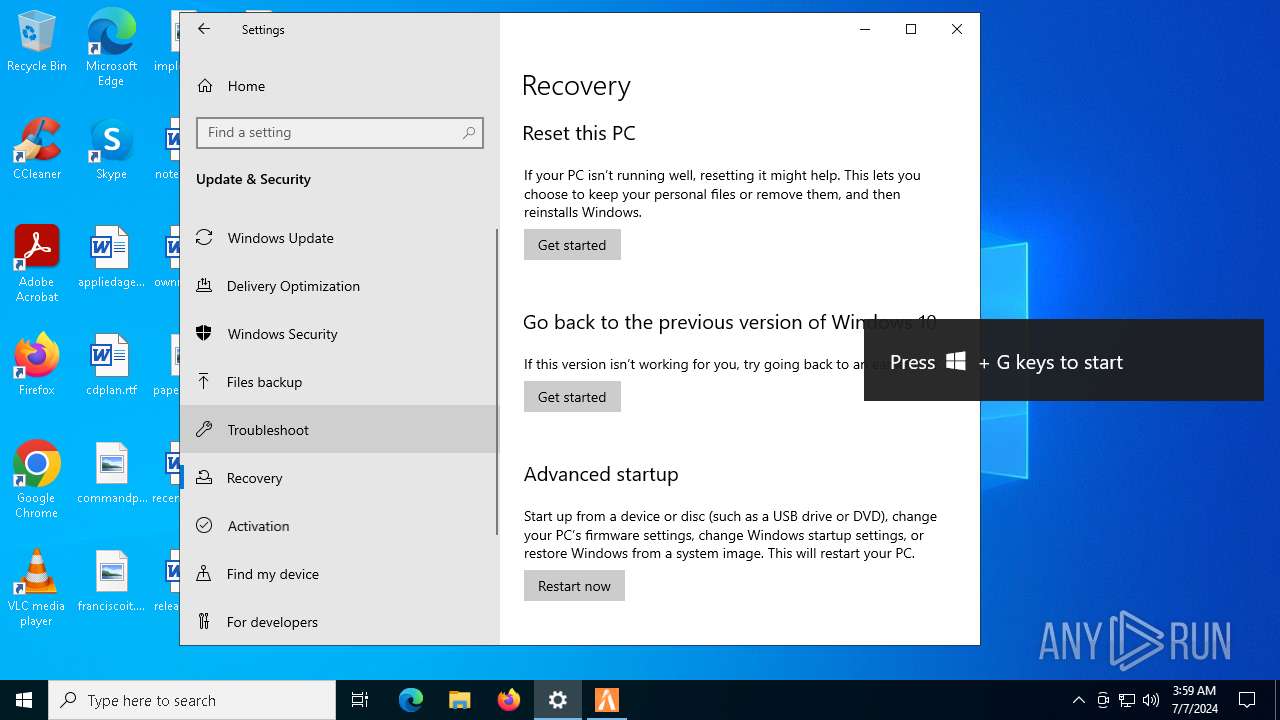
Task: Open Recycle Bin on the desktop
Action: [37, 42]
